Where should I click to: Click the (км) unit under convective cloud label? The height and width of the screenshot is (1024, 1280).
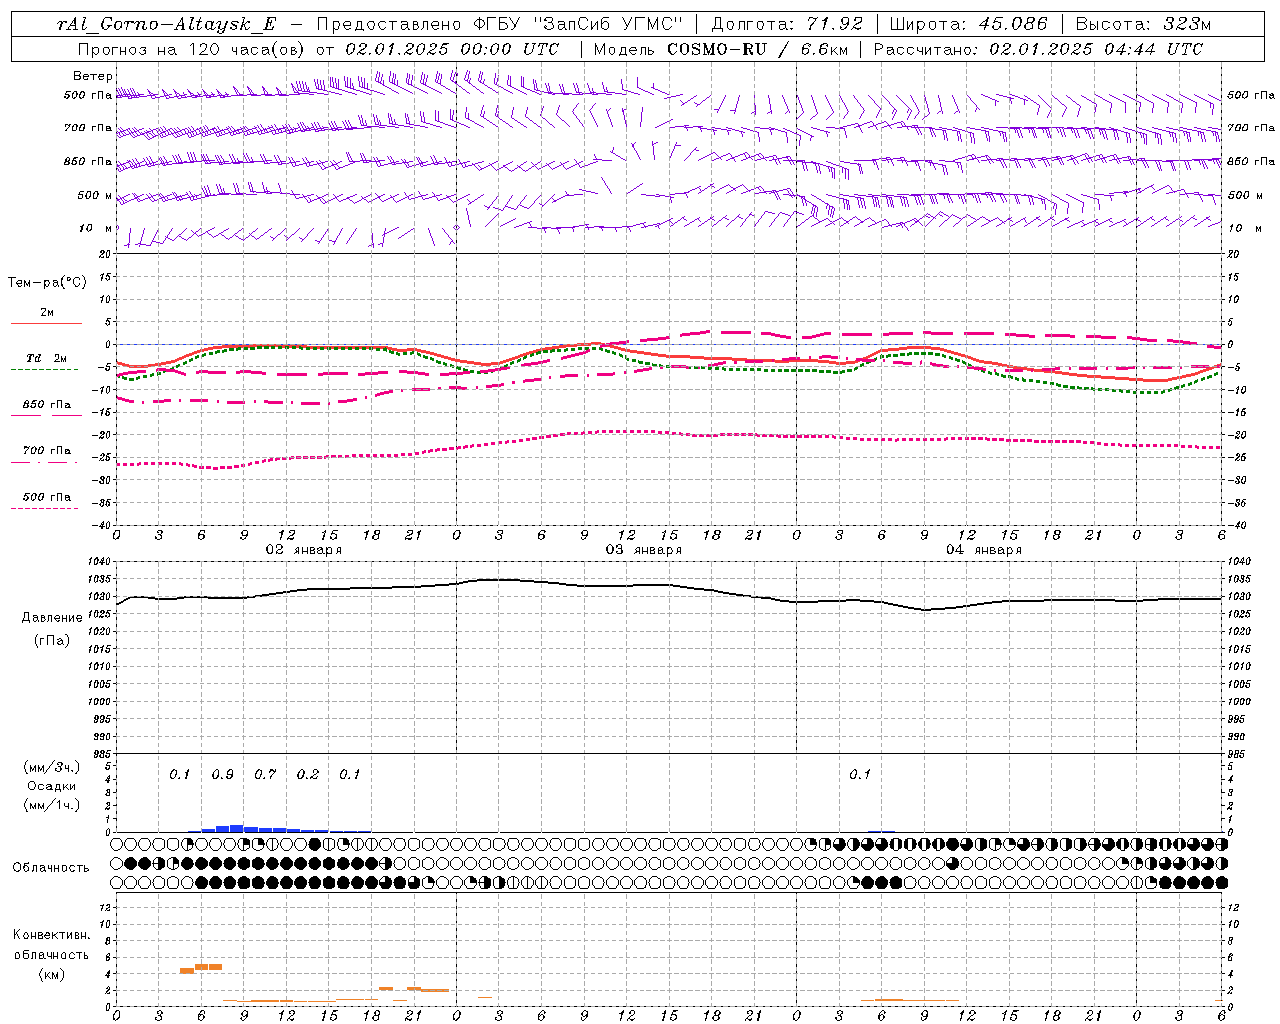(x=51, y=974)
